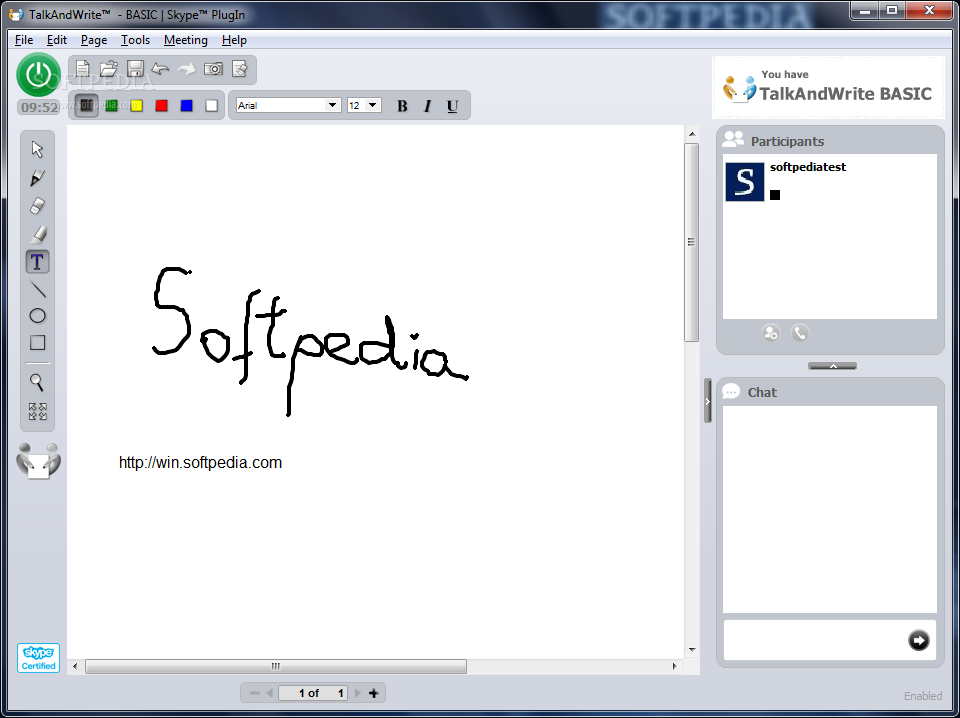Toggle italic formatting
This screenshot has width=960, height=718.
click(x=427, y=106)
